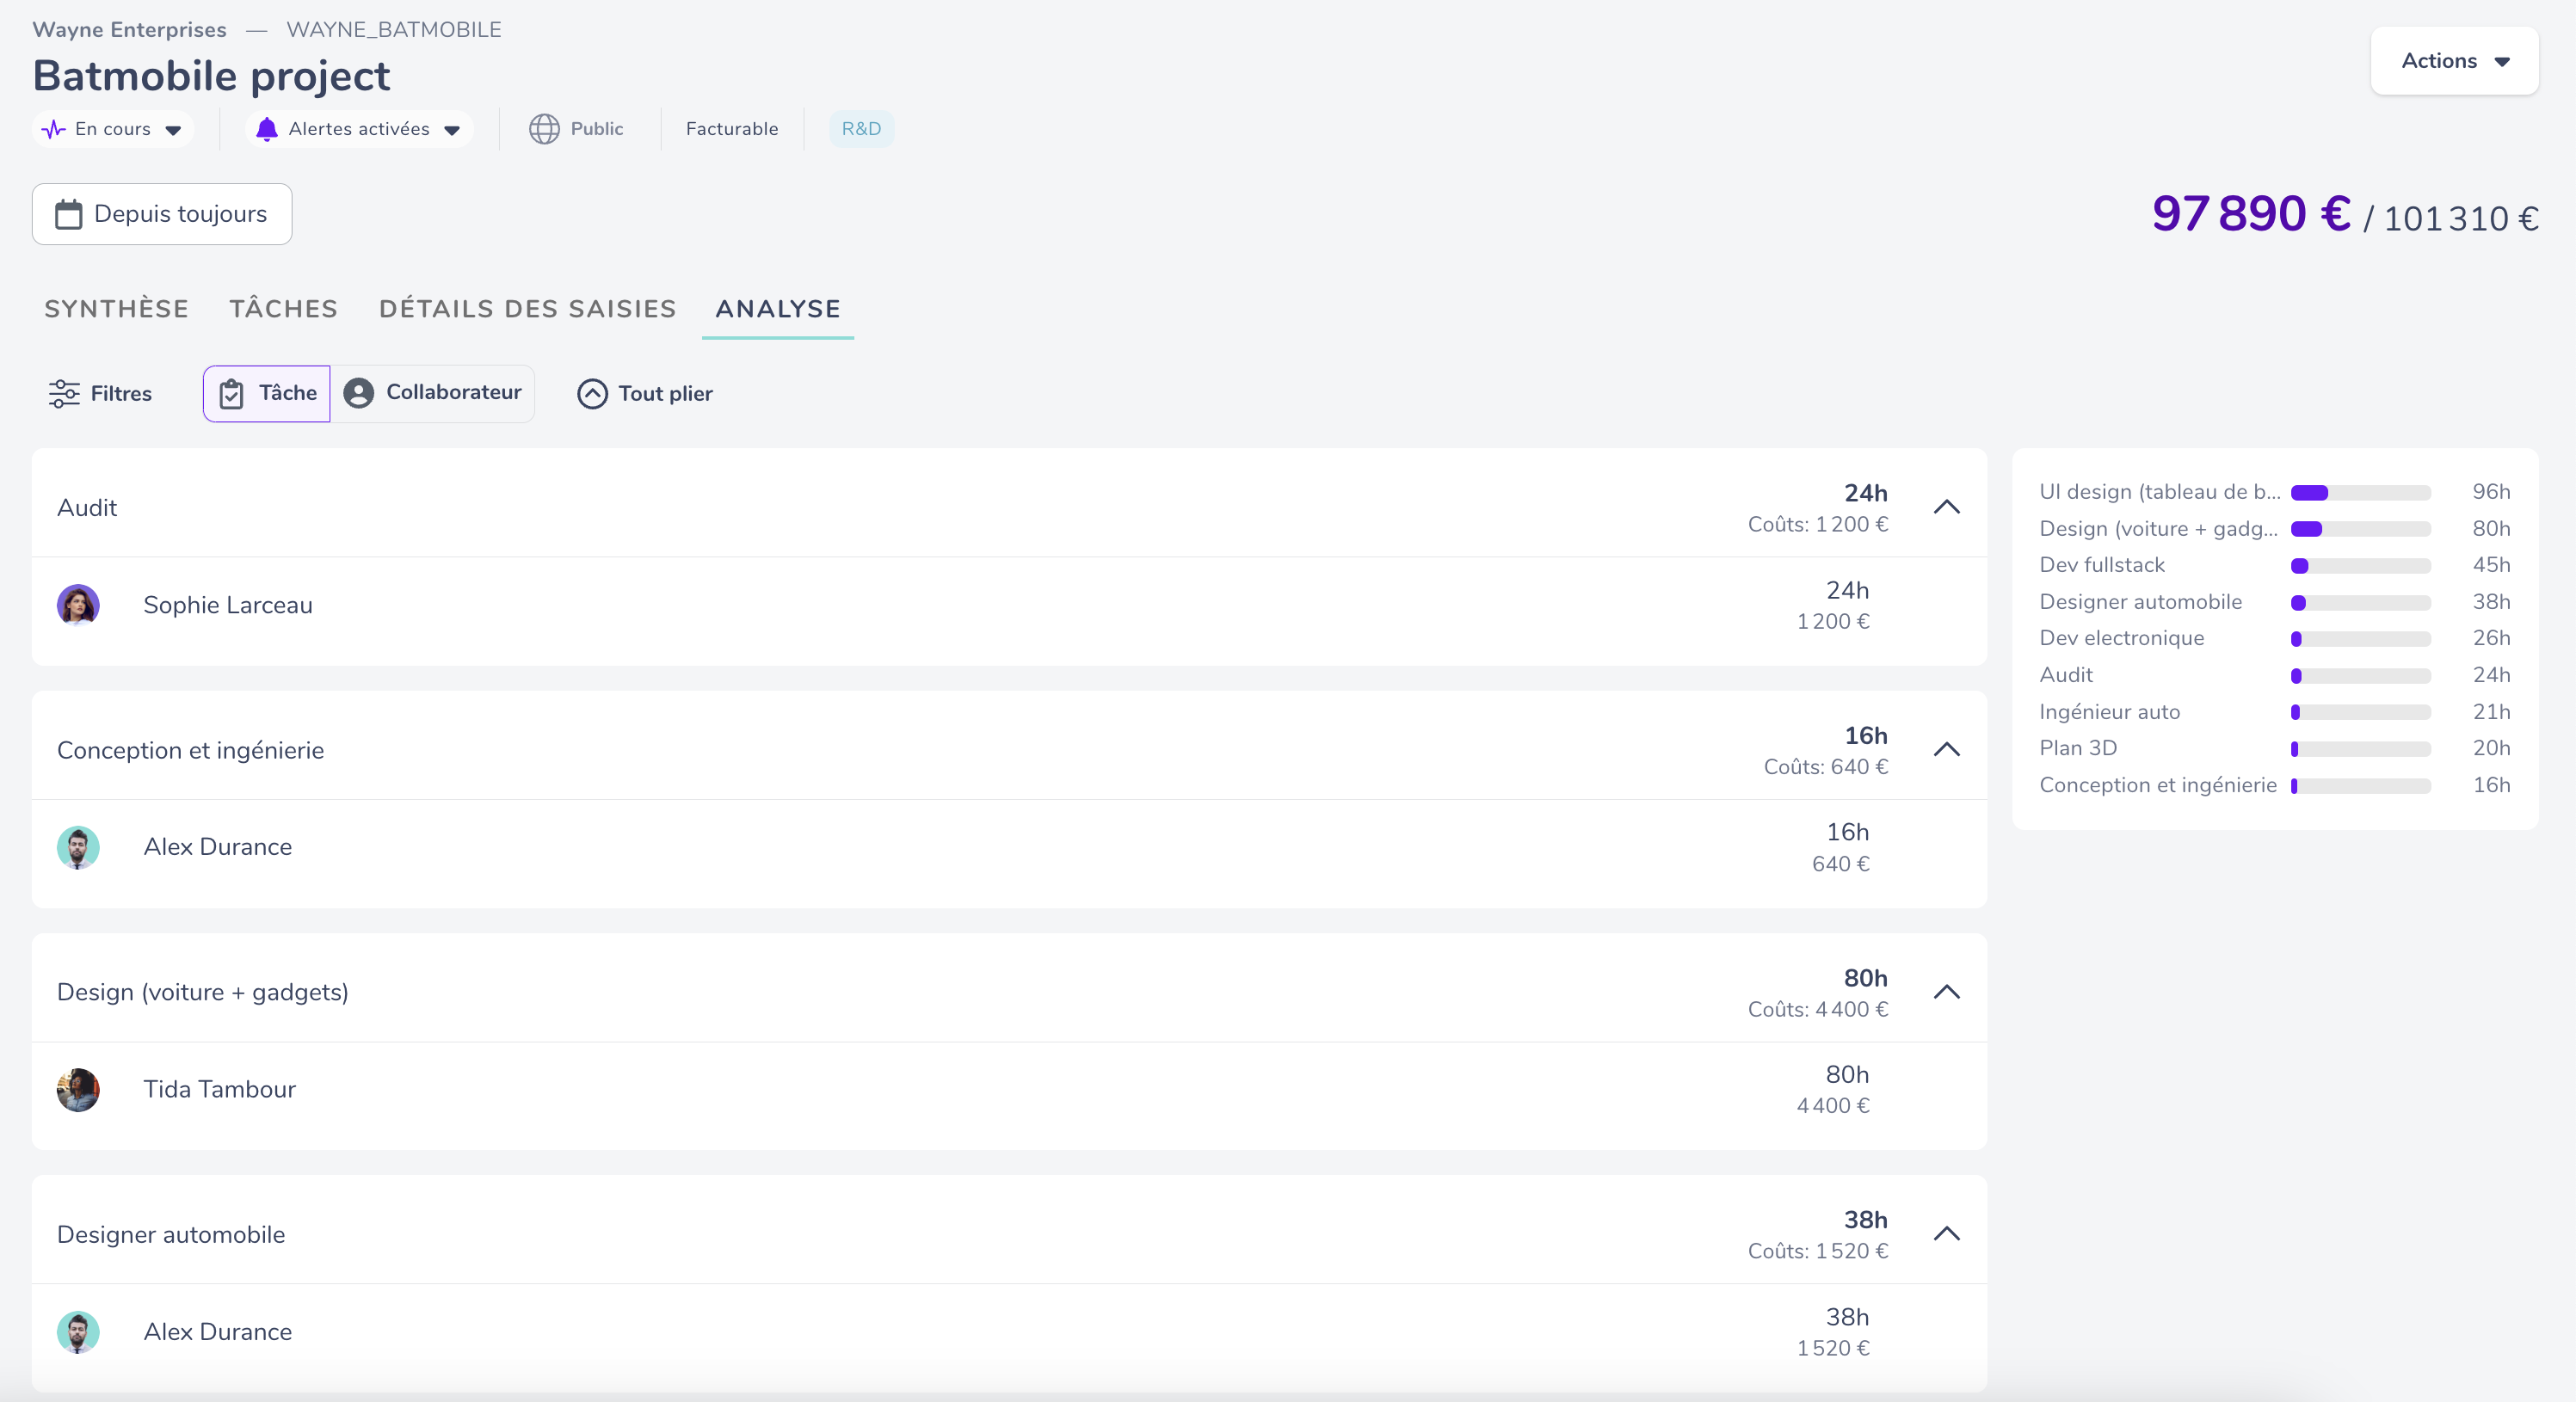Click the Batmobile project title

pyautogui.click(x=211, y=76)
